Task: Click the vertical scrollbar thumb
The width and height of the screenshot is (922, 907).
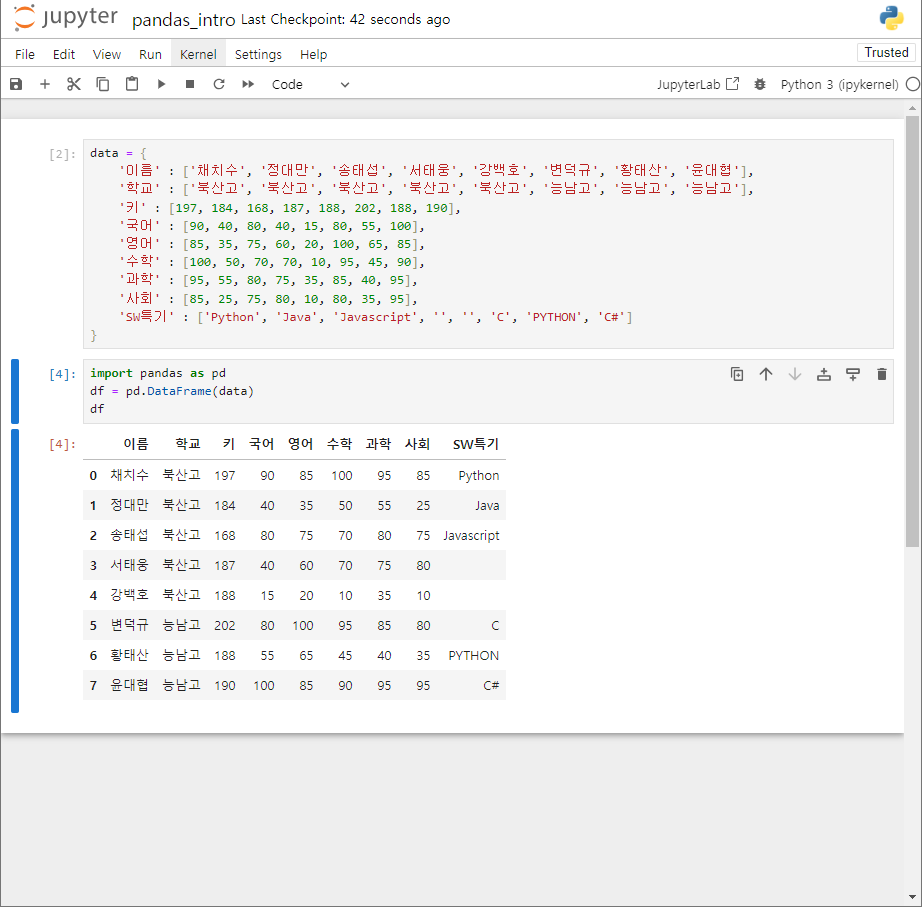Action: 912,331
